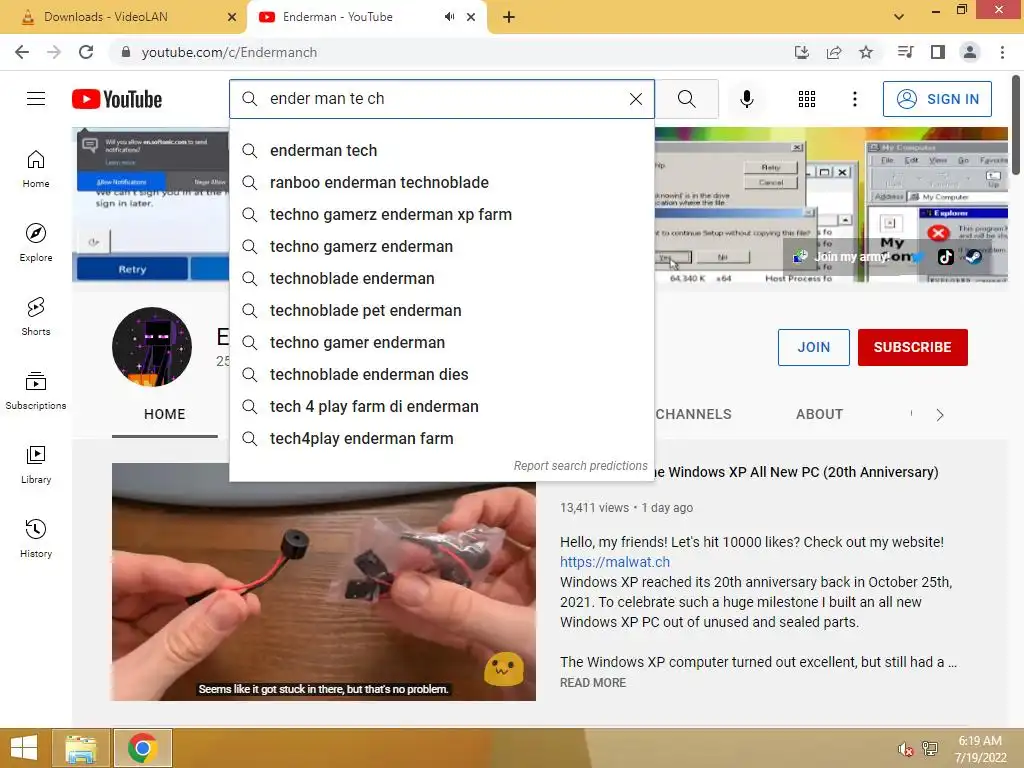
Task: Go to Home in the sidebar
Action: tap(36, 169)
